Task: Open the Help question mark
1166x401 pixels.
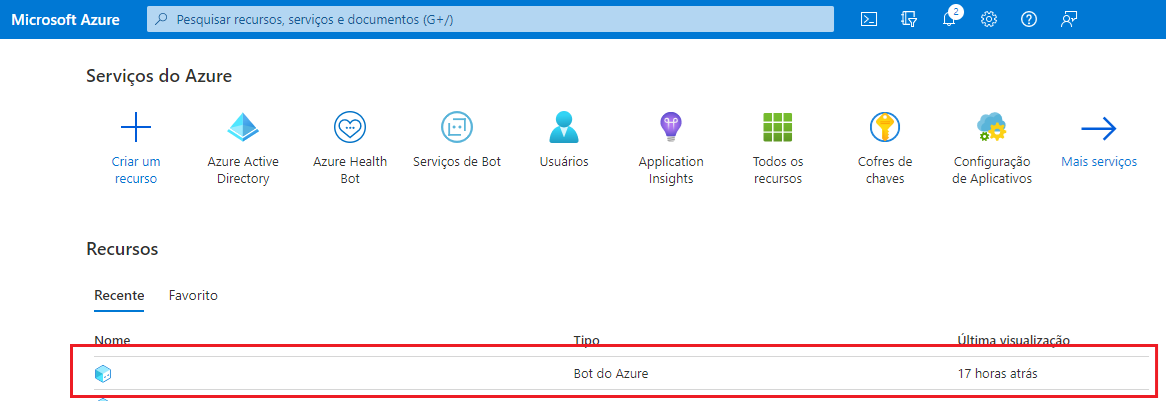Action: point(1028,20)
